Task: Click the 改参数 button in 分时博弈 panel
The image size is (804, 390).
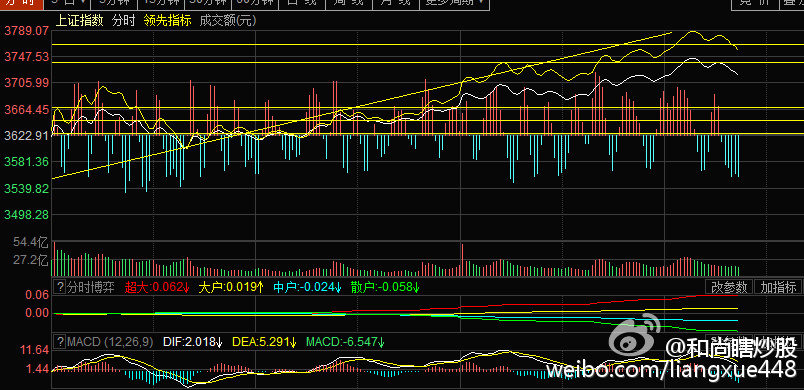Action: point(729,287)
